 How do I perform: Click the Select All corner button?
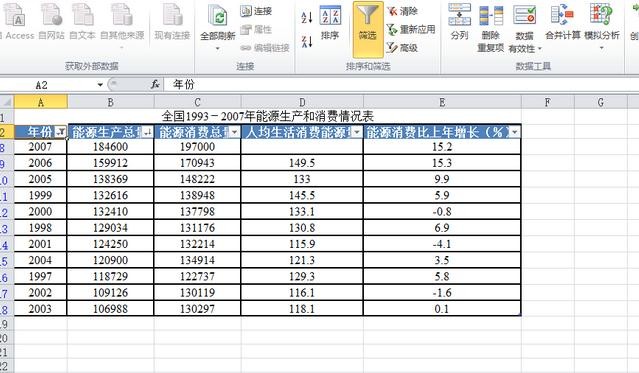[x=7, y=102]
